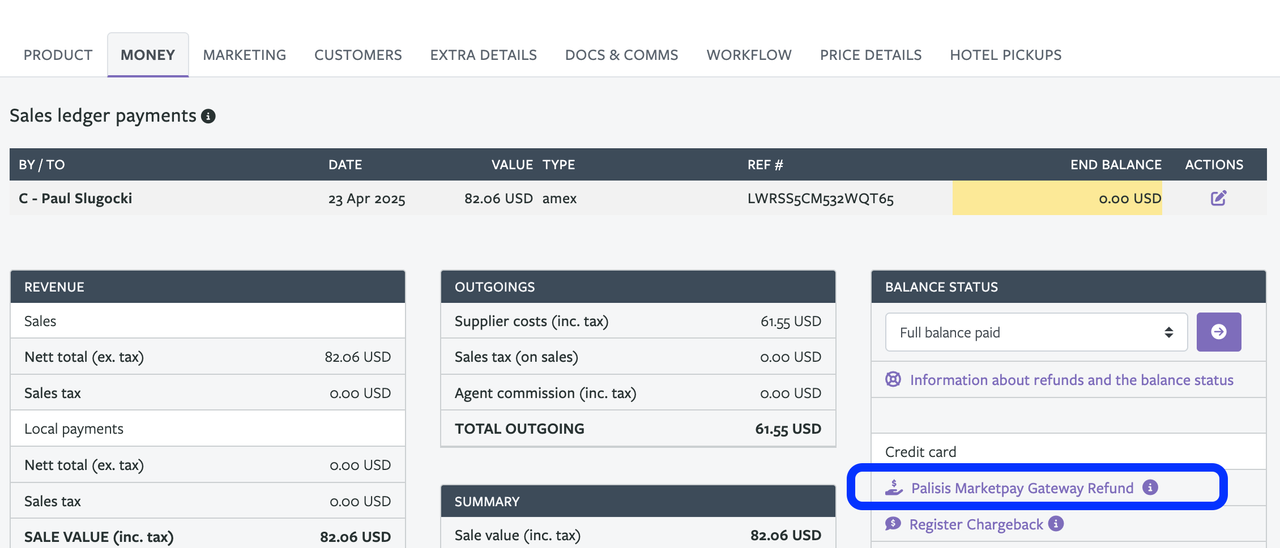Click the Register Chargeback link
This screenshot has height=548, width=1280.
(x=976, y=524)
